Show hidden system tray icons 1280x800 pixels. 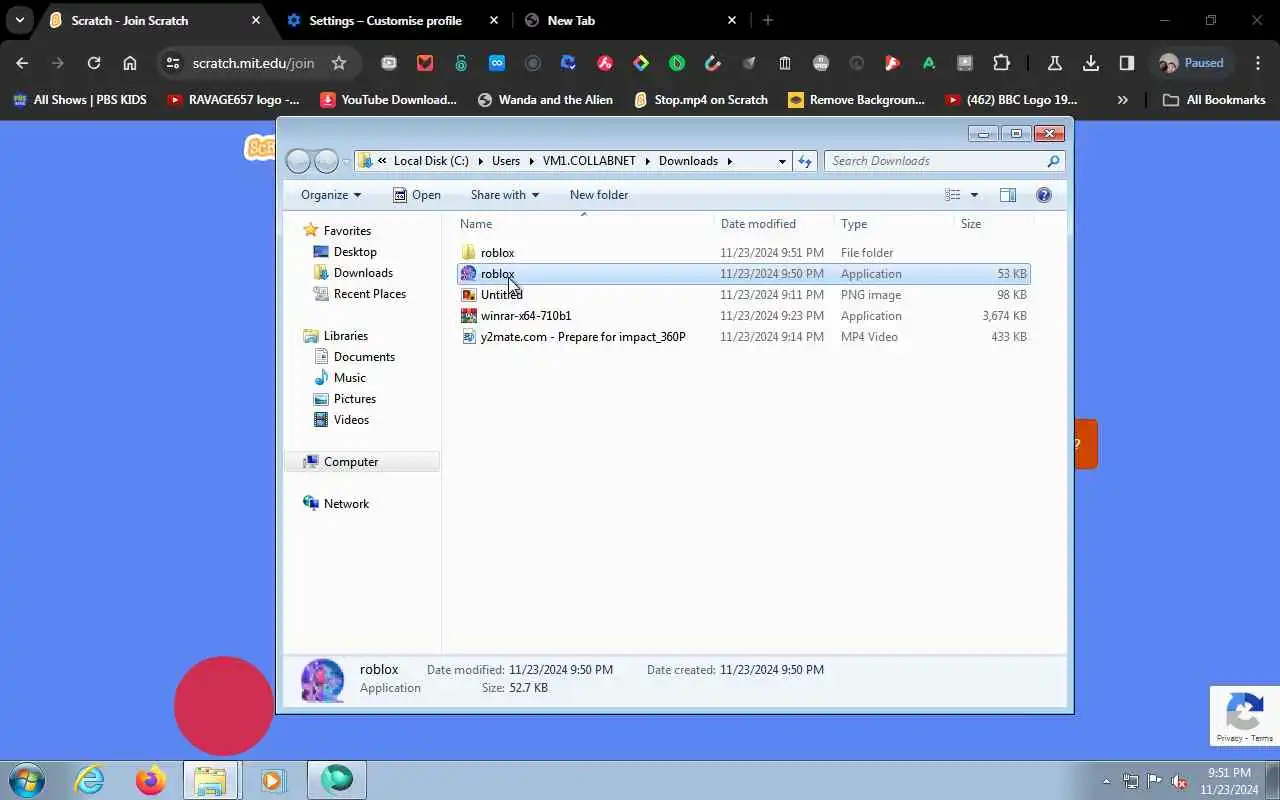(1106, 781)
